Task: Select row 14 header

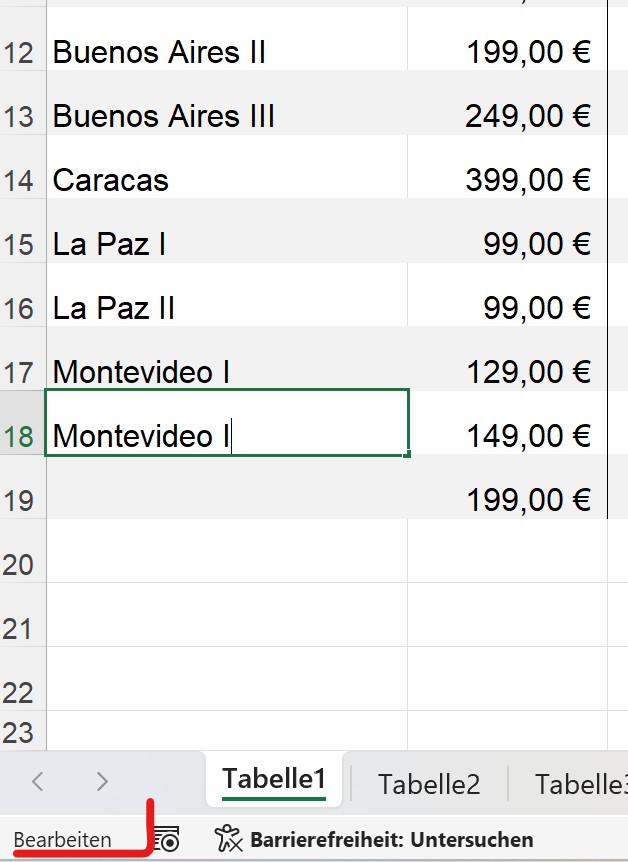Action: (x=20, y=181)
